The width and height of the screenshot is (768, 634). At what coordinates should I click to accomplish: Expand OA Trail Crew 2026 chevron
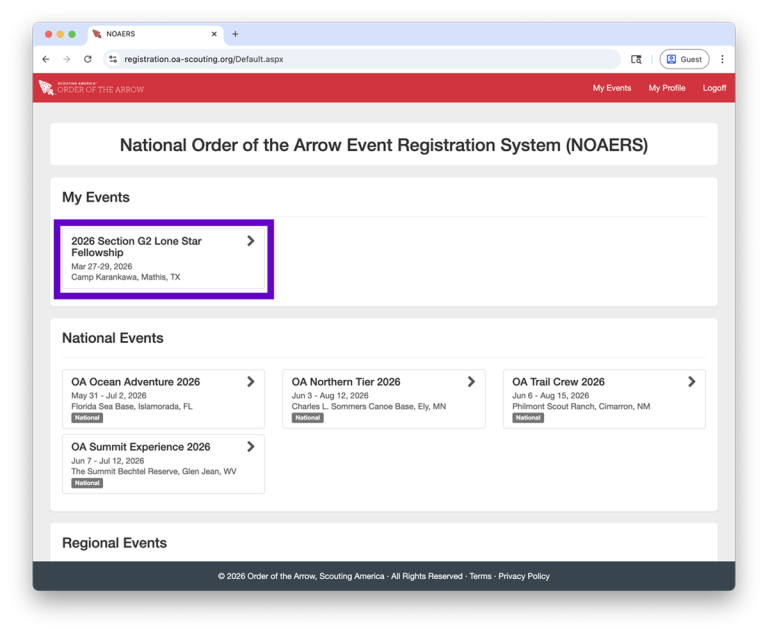[691, 382]
